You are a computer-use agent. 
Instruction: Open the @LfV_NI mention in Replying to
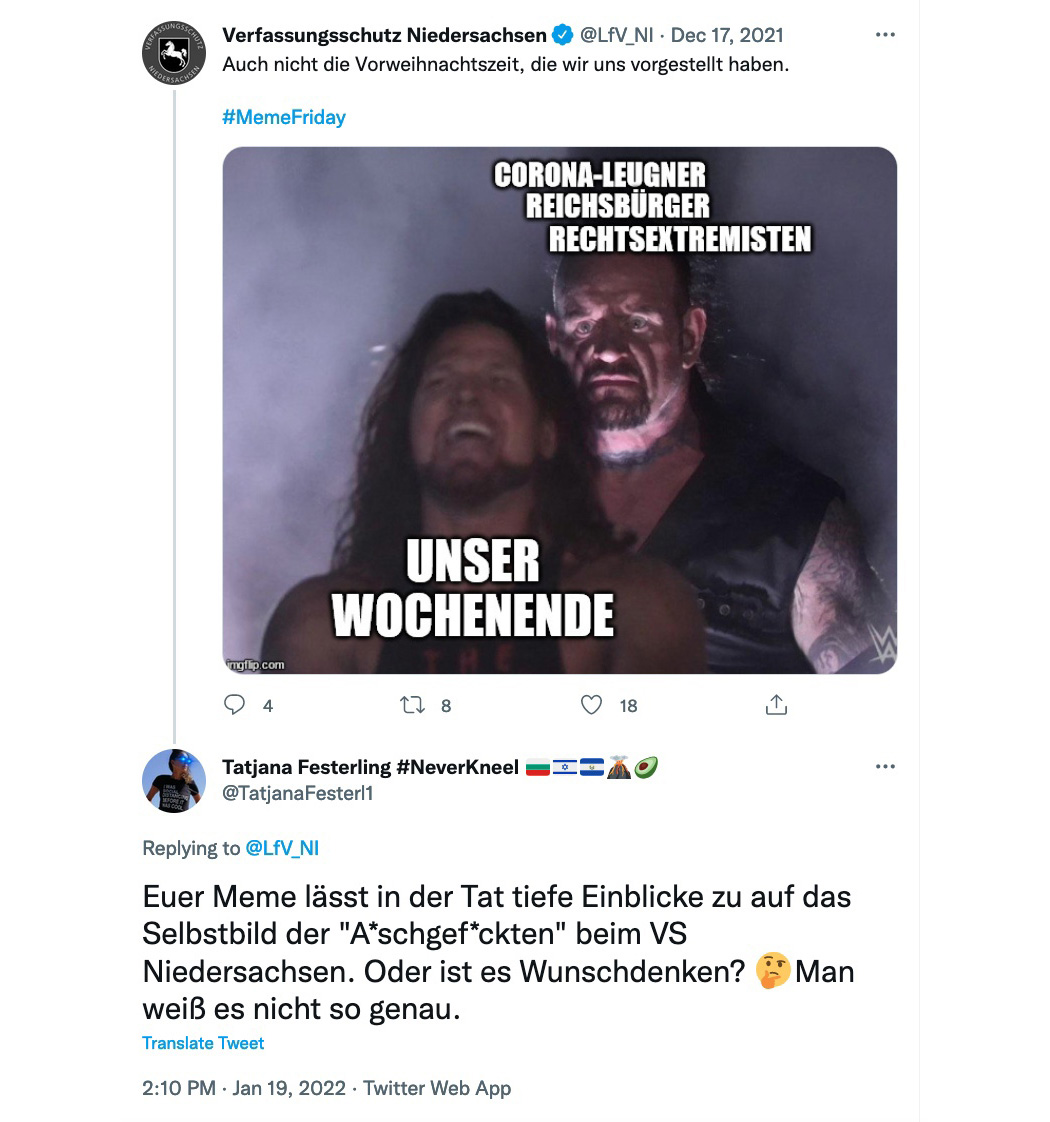282,848
